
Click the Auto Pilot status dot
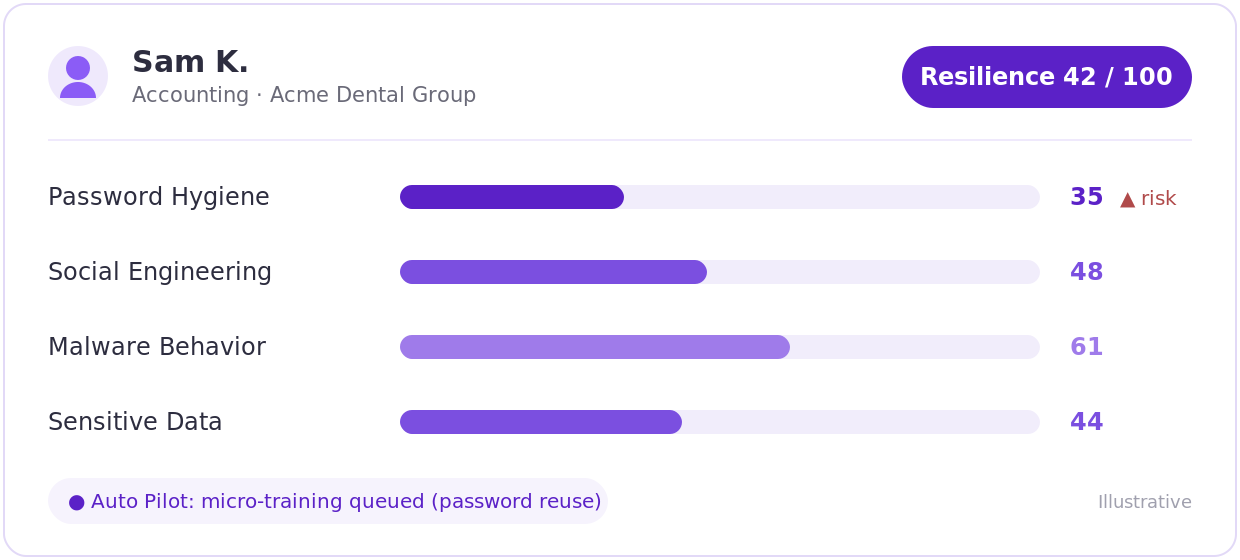pos(77,502)
